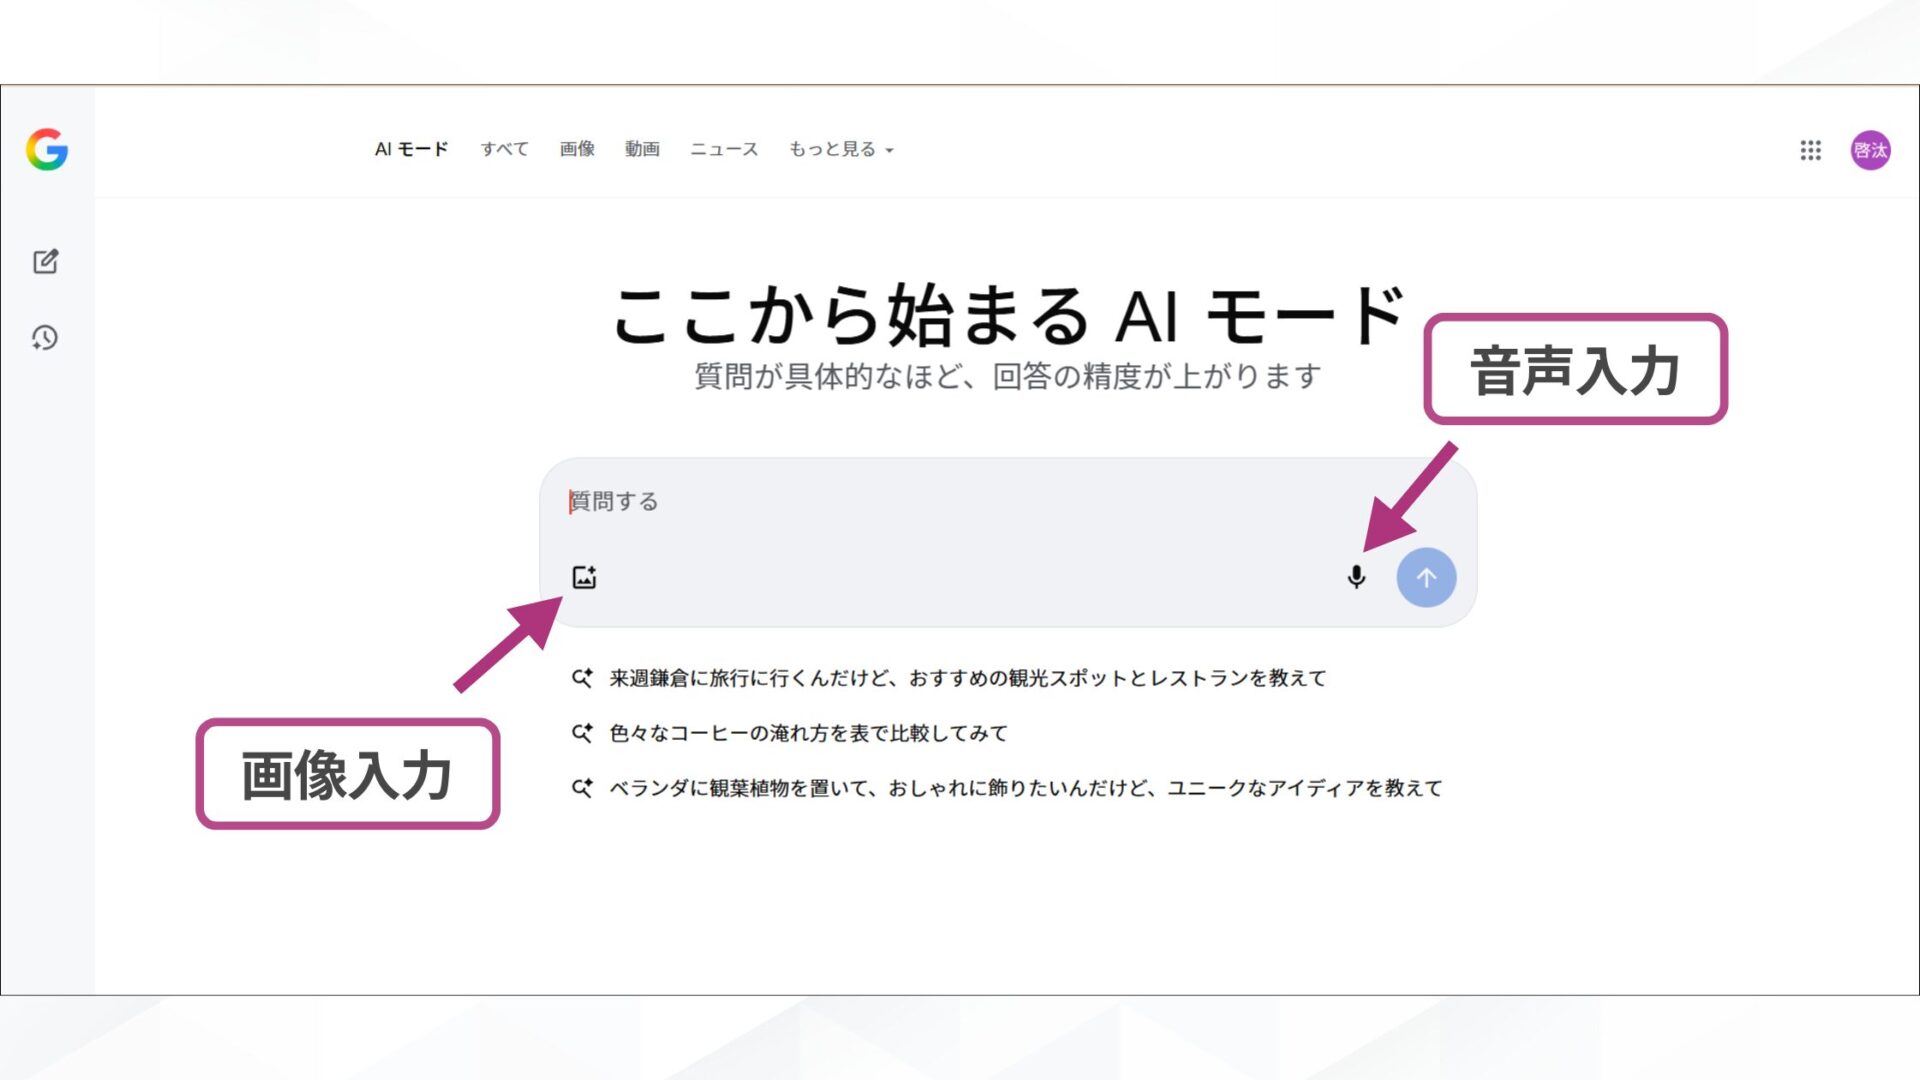Click the balcony plants decoration suggestion

point(1023,787)
